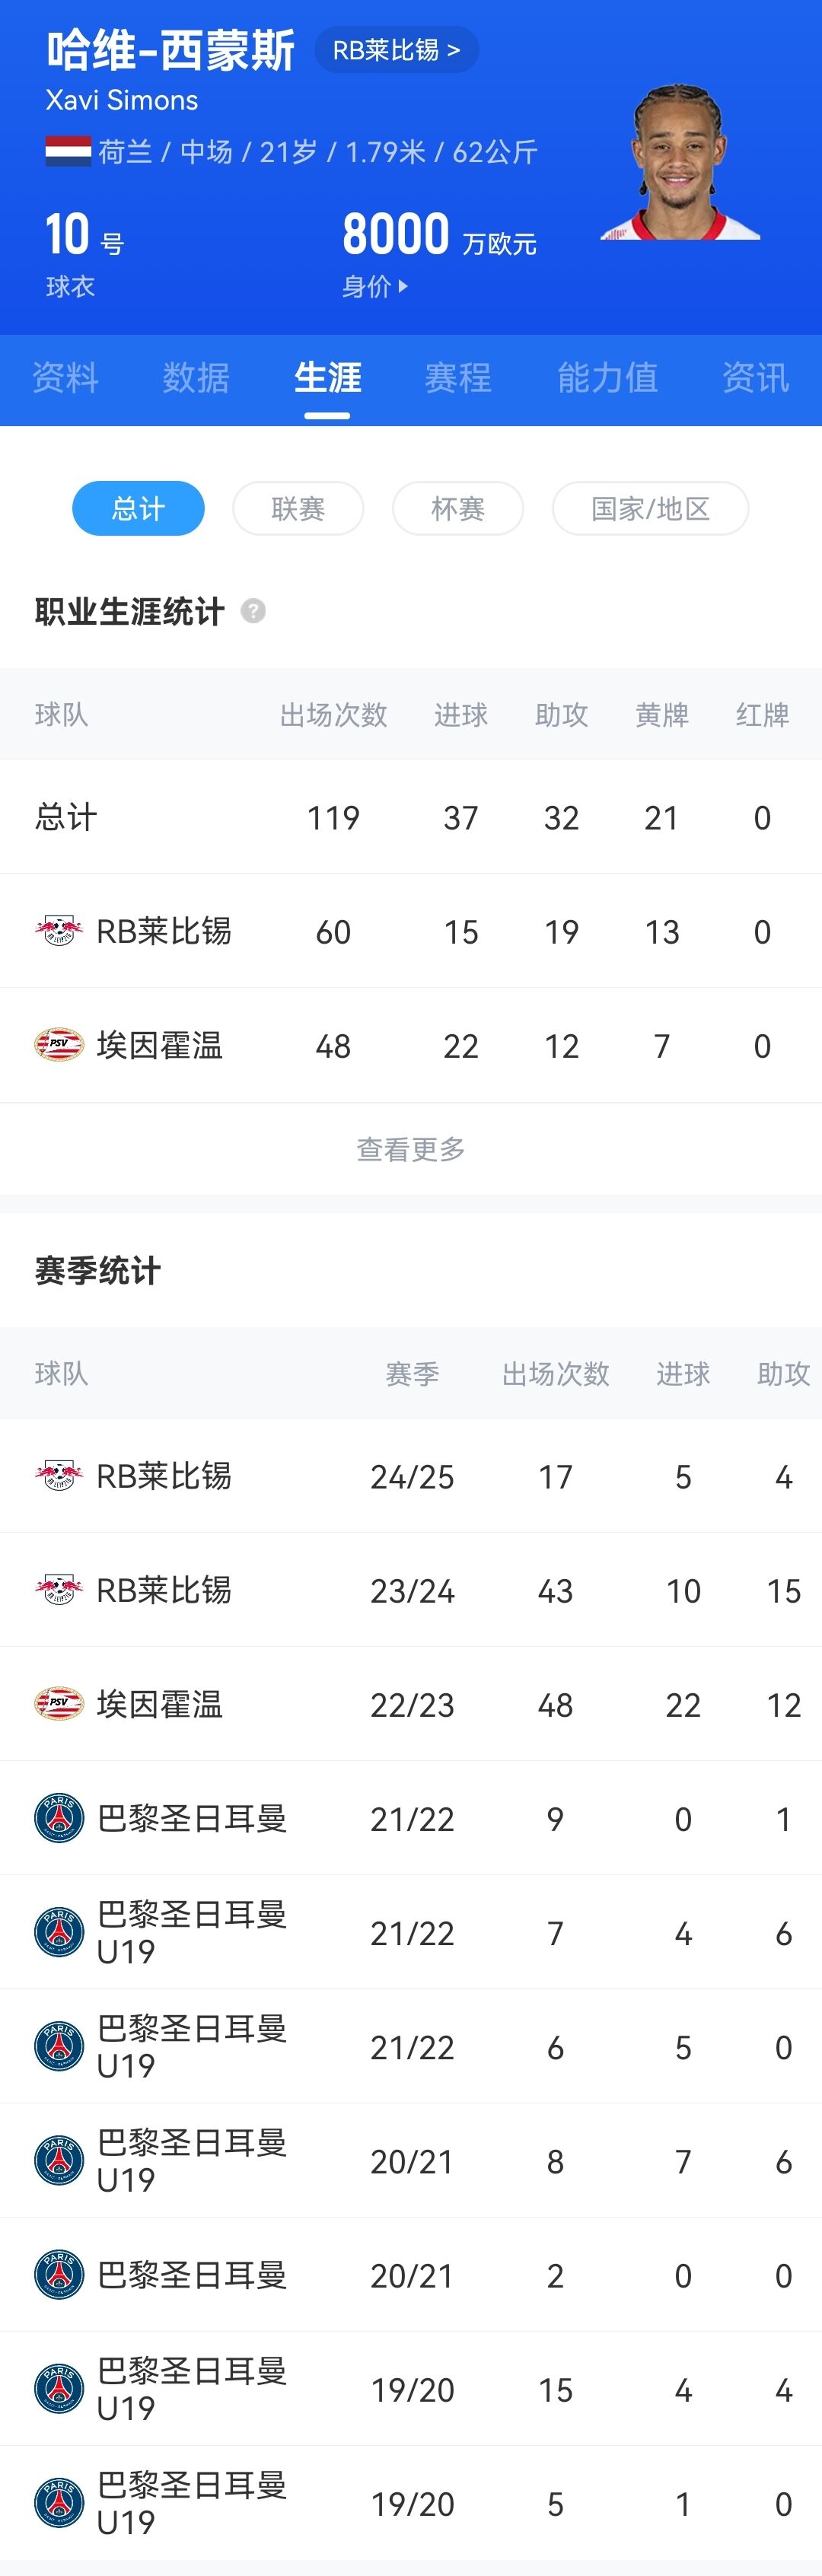This screenshot has height=2576, width=822.
Task: Select the 总计 filter pill
Action: point(138,508)
